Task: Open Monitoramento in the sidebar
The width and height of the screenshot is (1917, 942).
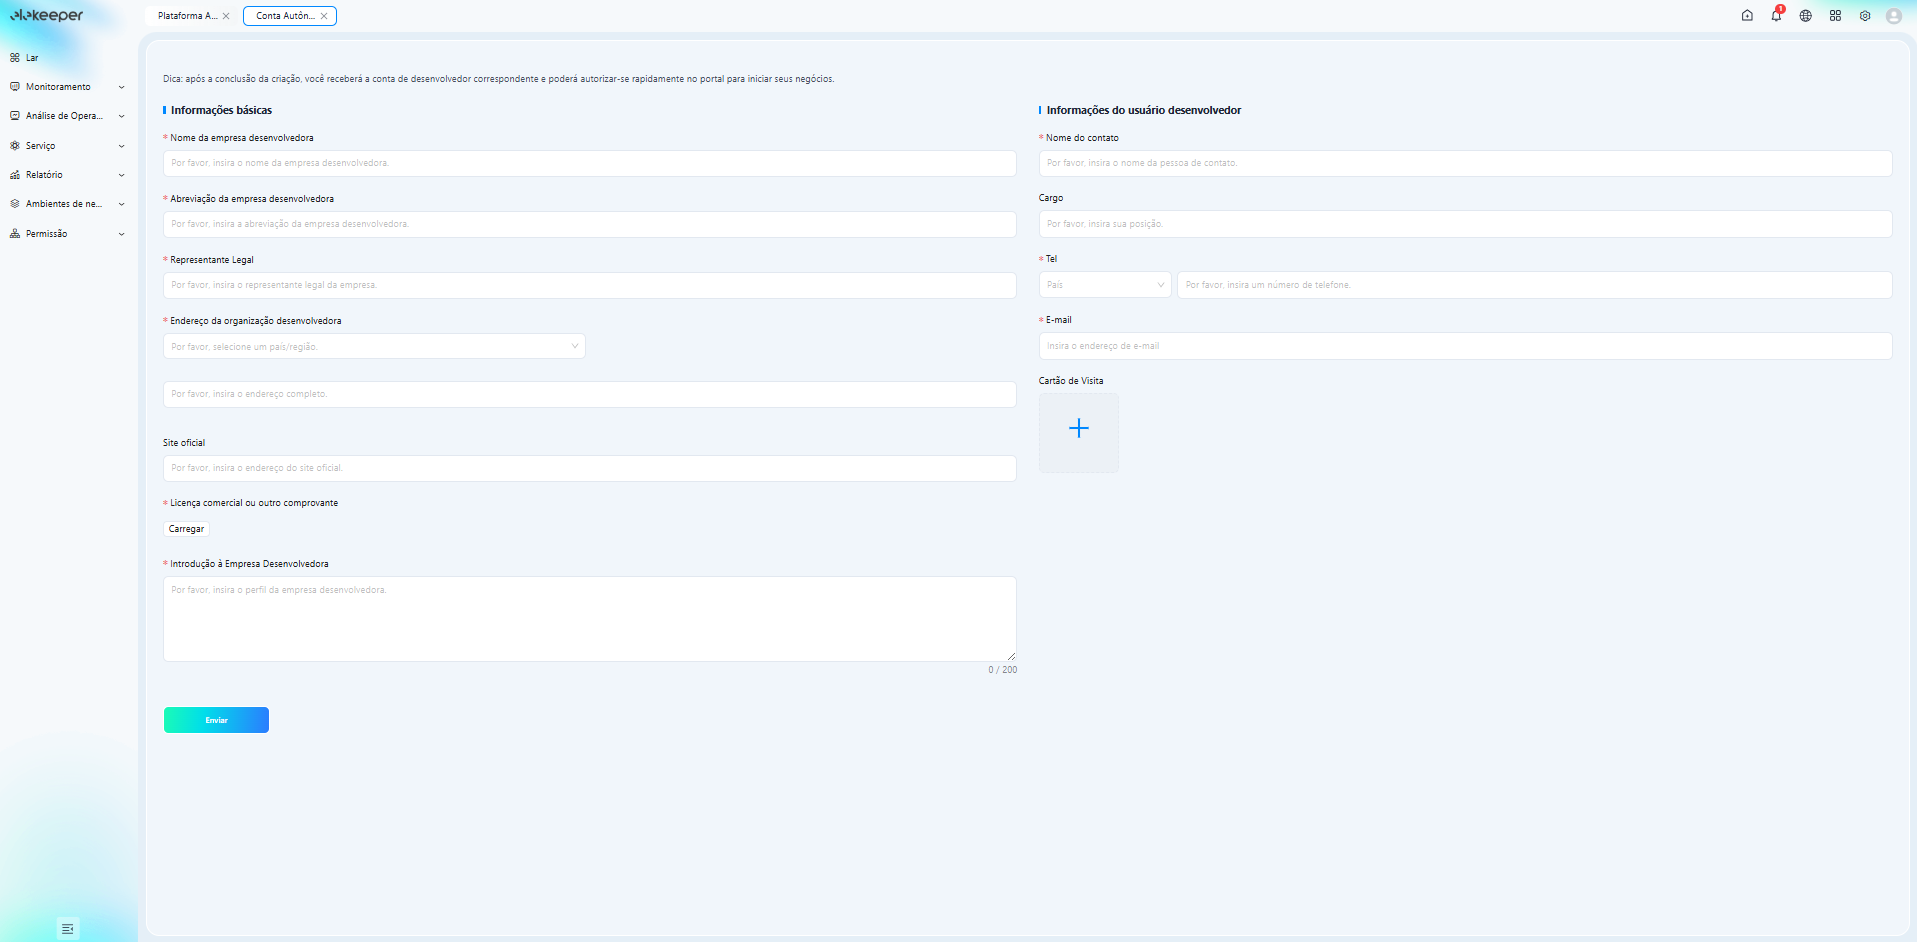Action: [58, 87]
